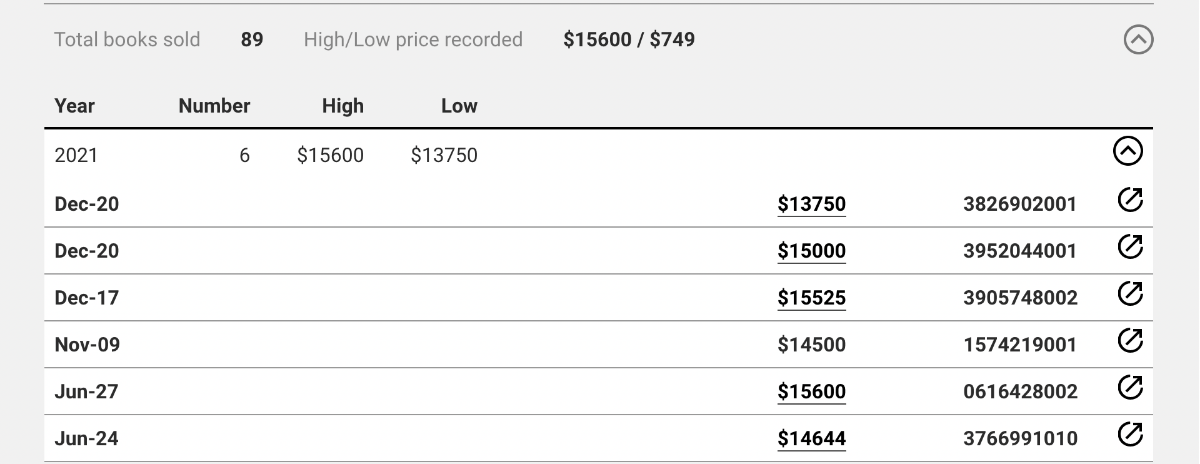Select the 2021 year row

point(598,153)
